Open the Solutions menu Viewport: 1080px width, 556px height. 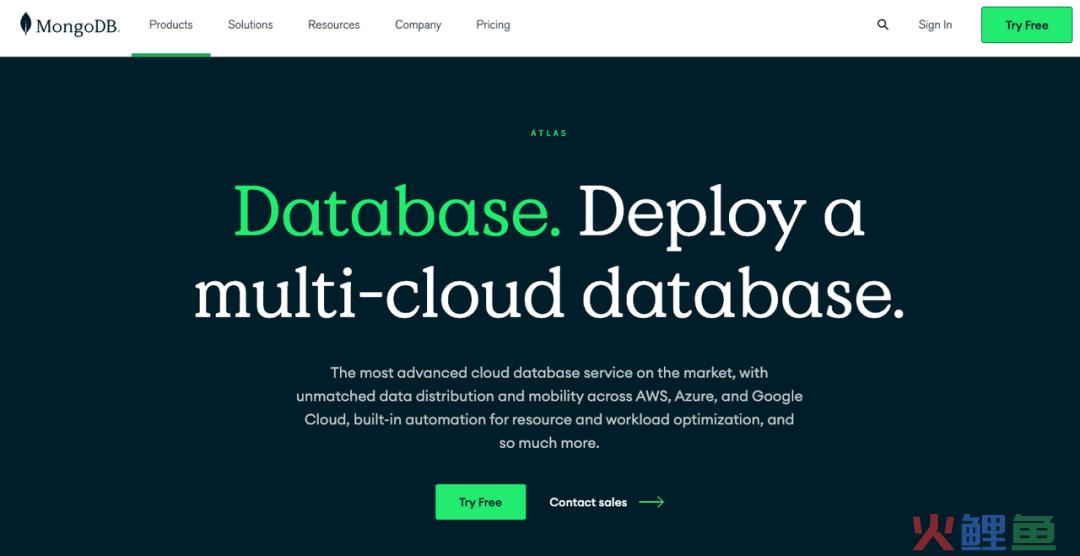pyautogui.click(x=250, y=25)
